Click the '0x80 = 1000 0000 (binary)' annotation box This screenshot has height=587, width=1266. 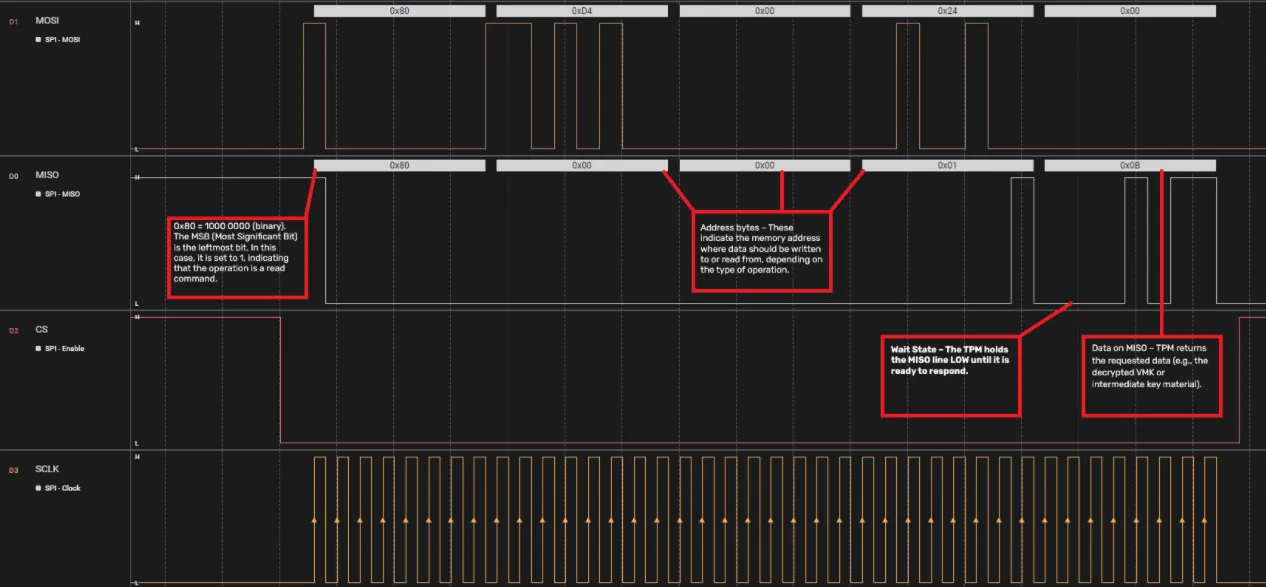tap(237, 254)
